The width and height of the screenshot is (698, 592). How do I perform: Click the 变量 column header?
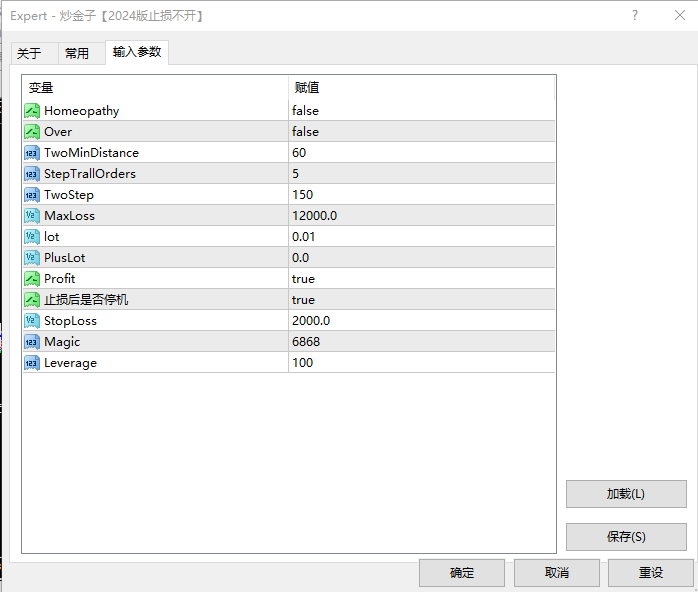[x=155, y=88]
